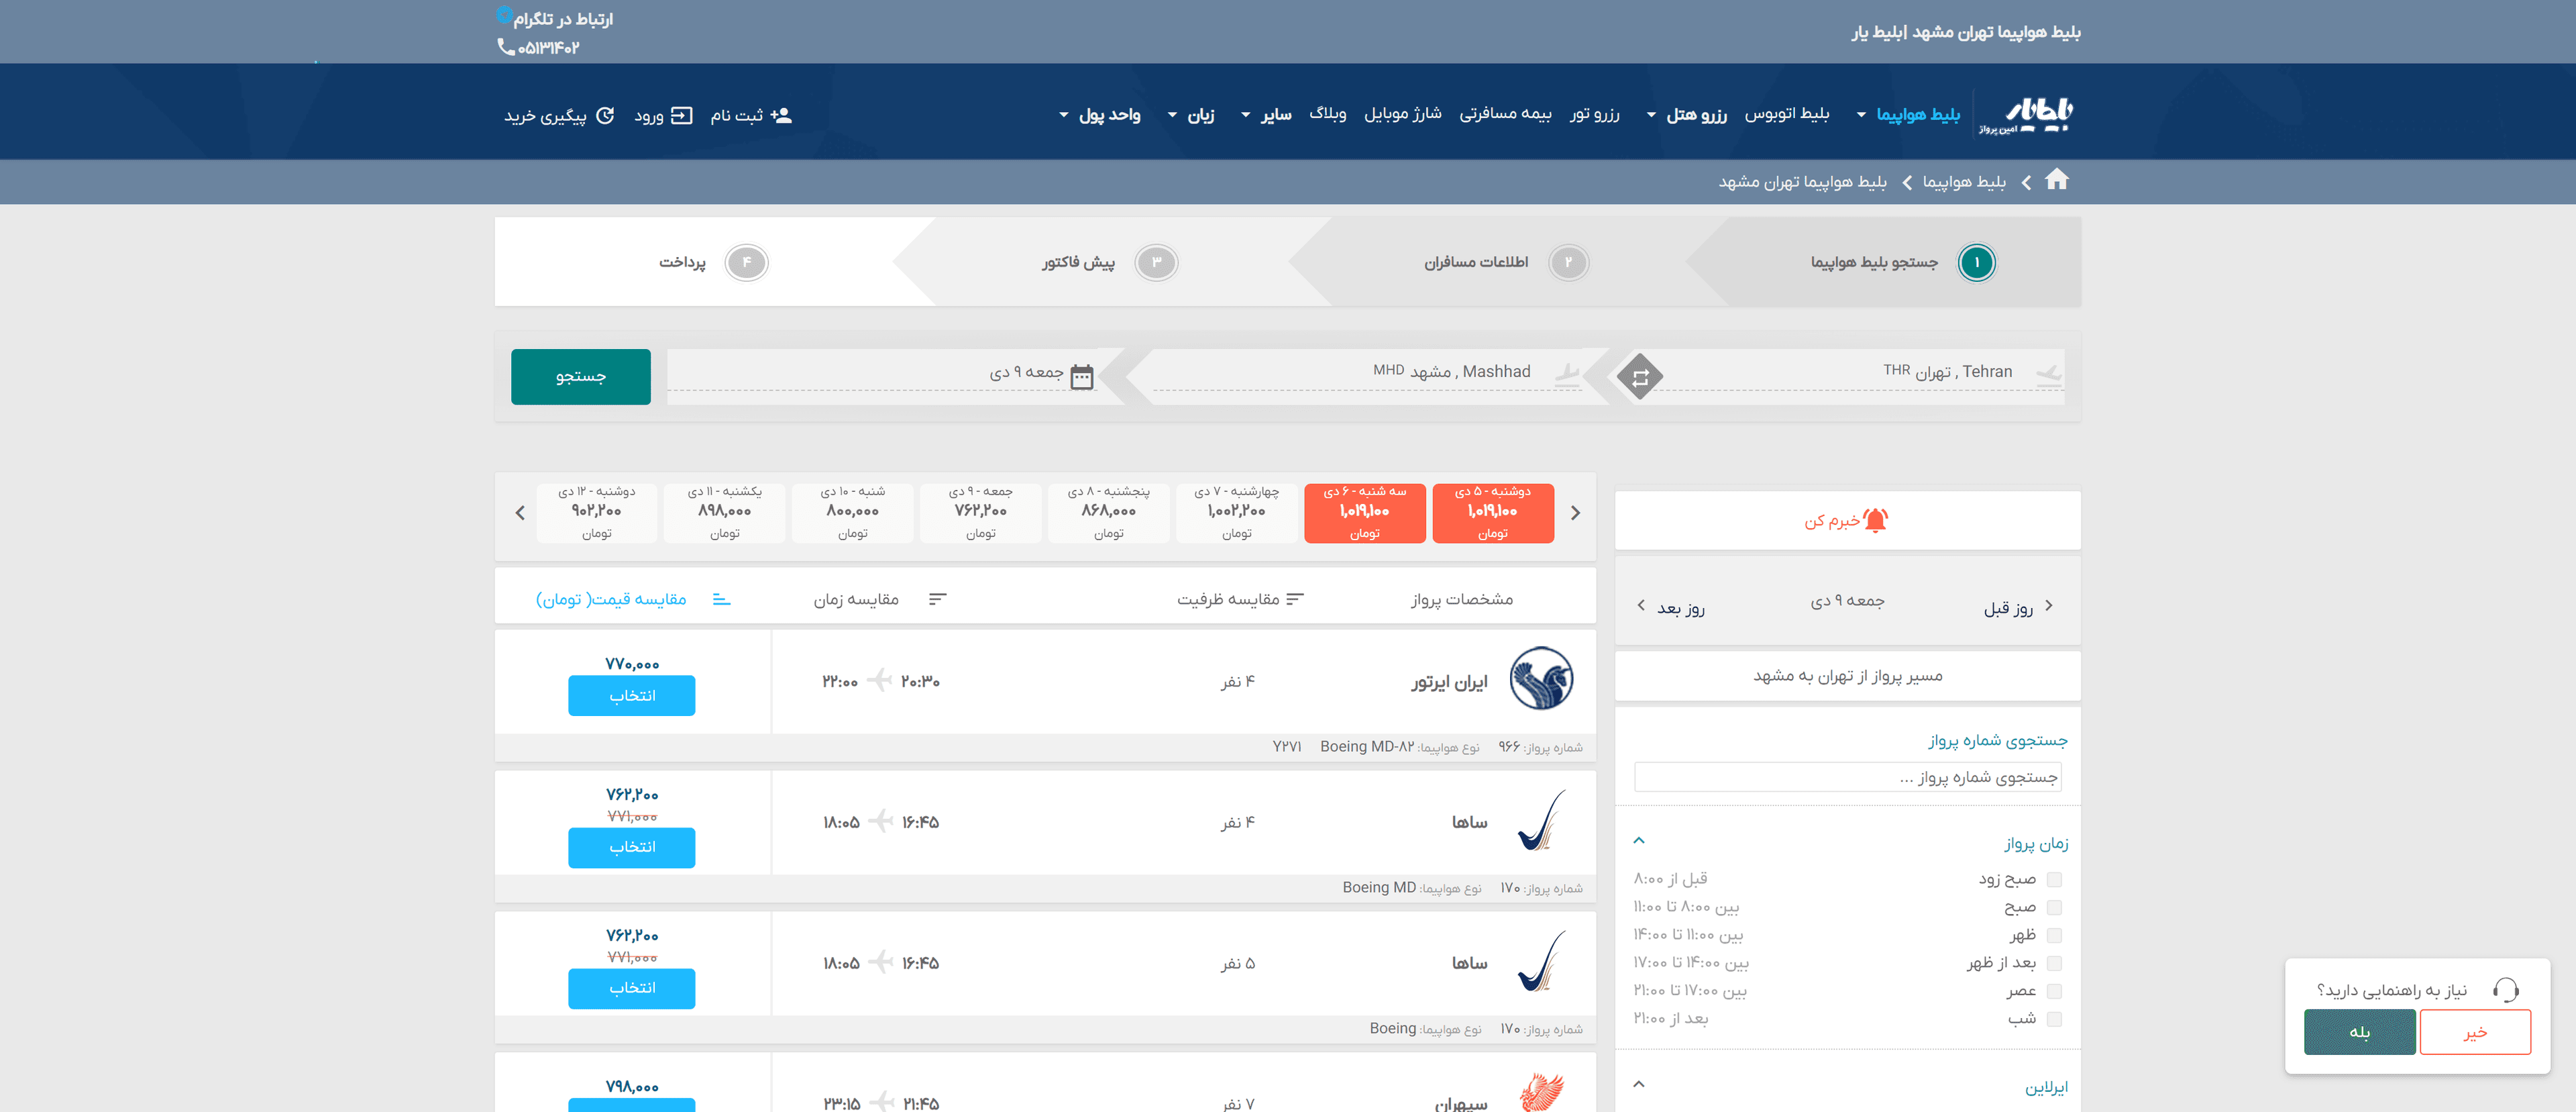Click the phone icon in top bar
The height and width of the screenshot is (1112, 2576).
point(505,46)
